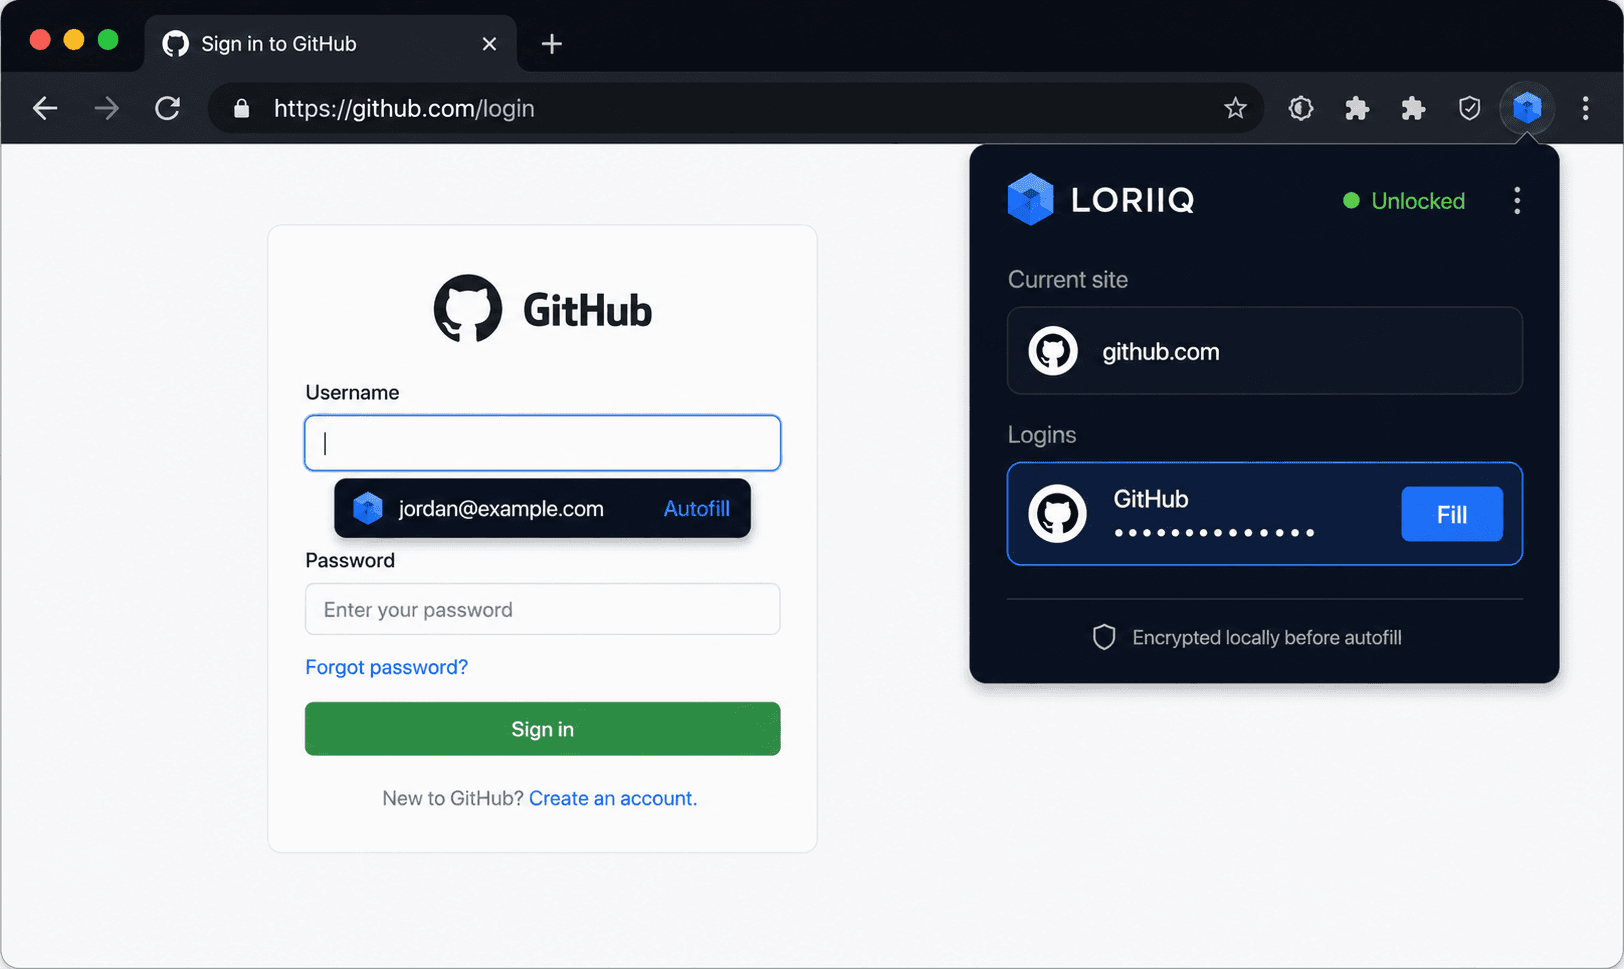Select the github.com current site card

click(x=1265, y=351)
